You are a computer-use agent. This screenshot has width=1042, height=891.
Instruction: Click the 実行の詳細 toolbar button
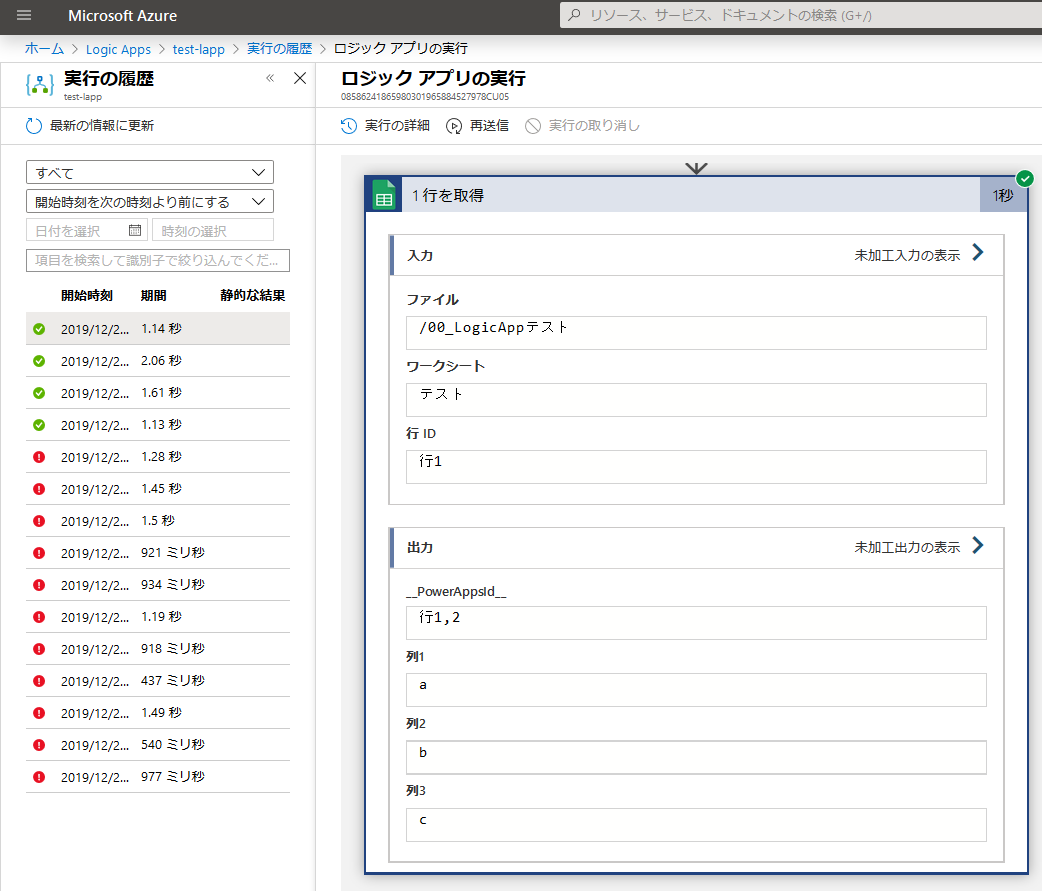[x=385, y=126]
